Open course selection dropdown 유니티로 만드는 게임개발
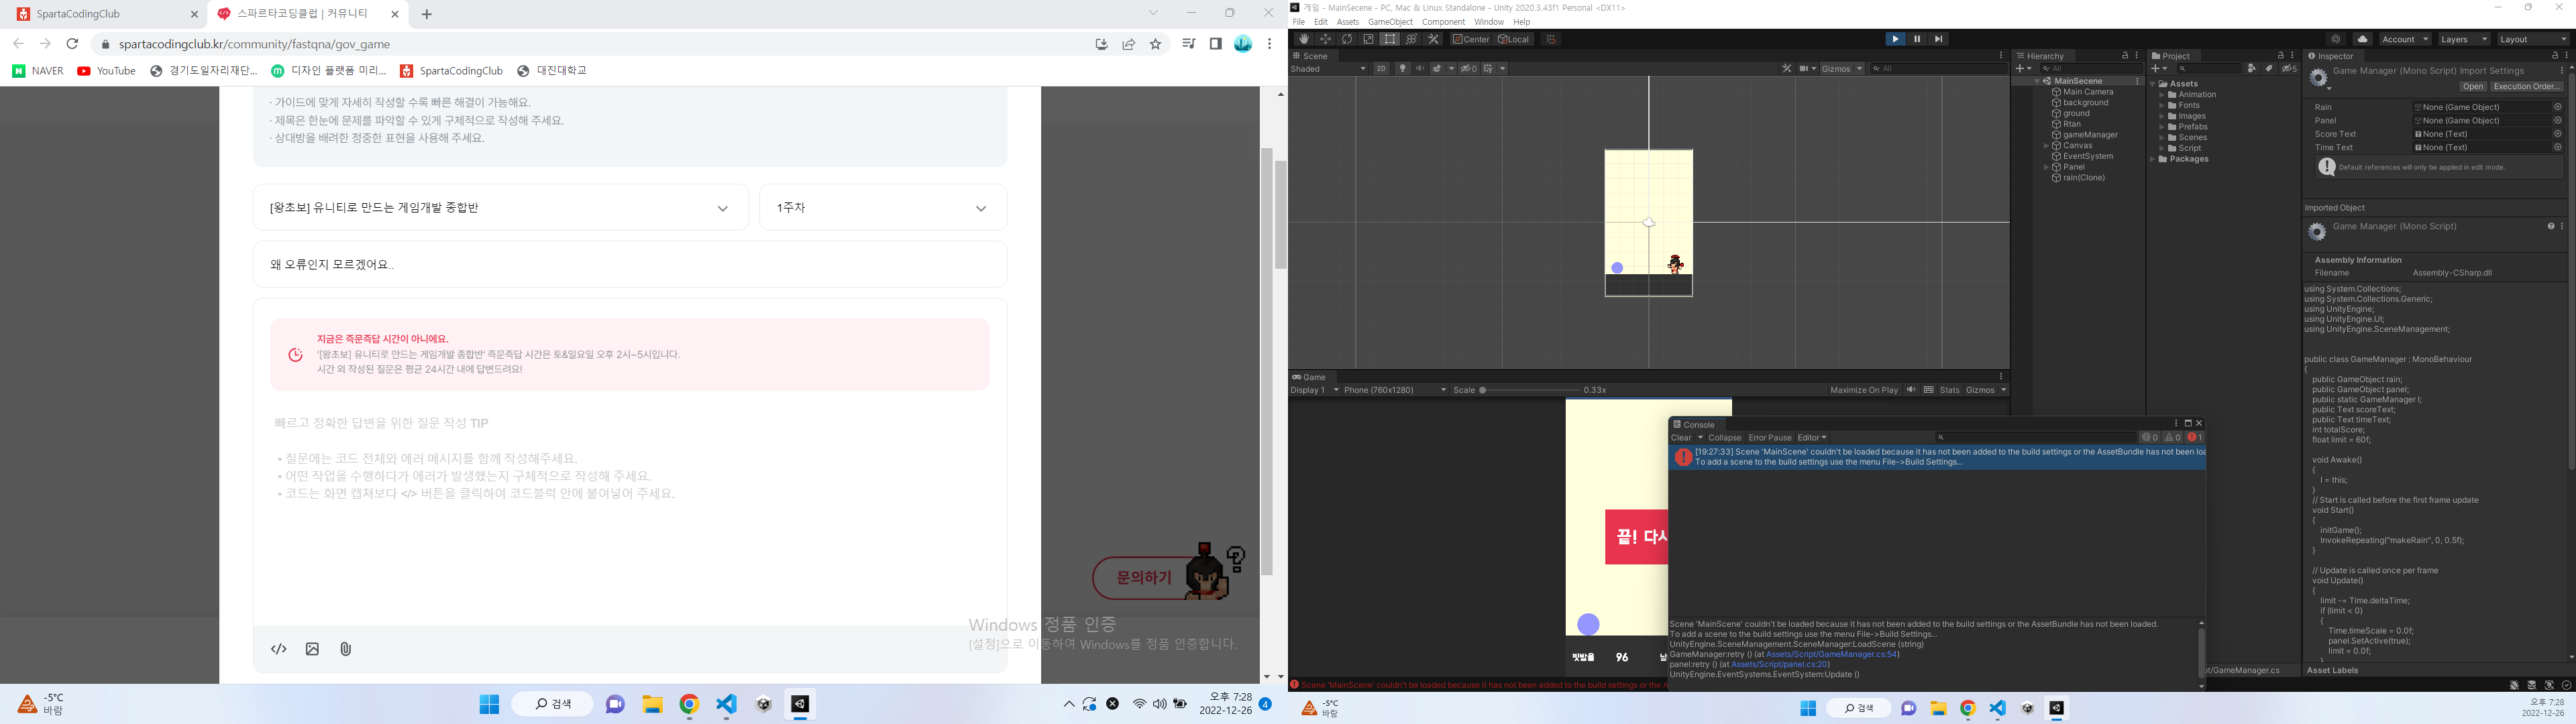Viewport: 2576px width, 724px height. [x=501, y=208]
